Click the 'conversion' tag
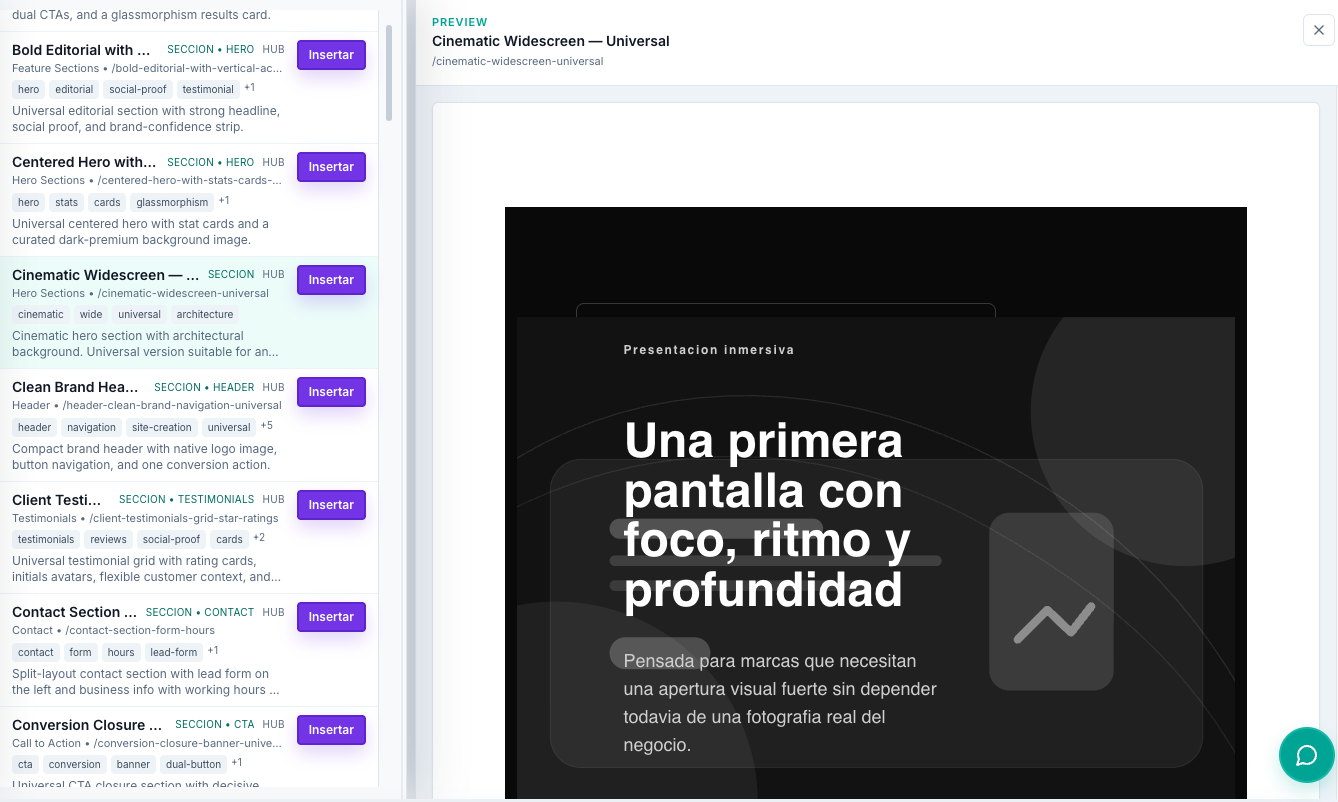The image size is (1338, 802). coord(75,764)
